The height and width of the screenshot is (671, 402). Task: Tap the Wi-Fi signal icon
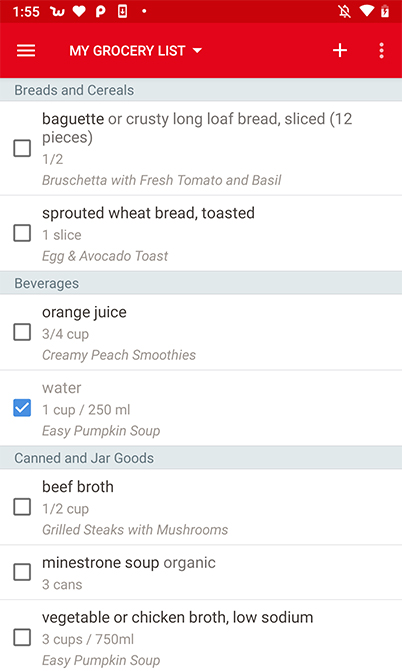coord(366,11)
